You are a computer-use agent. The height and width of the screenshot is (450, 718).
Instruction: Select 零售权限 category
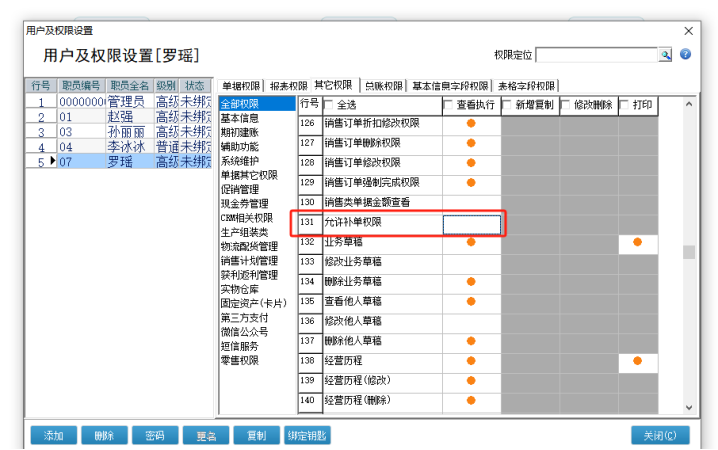239,361
